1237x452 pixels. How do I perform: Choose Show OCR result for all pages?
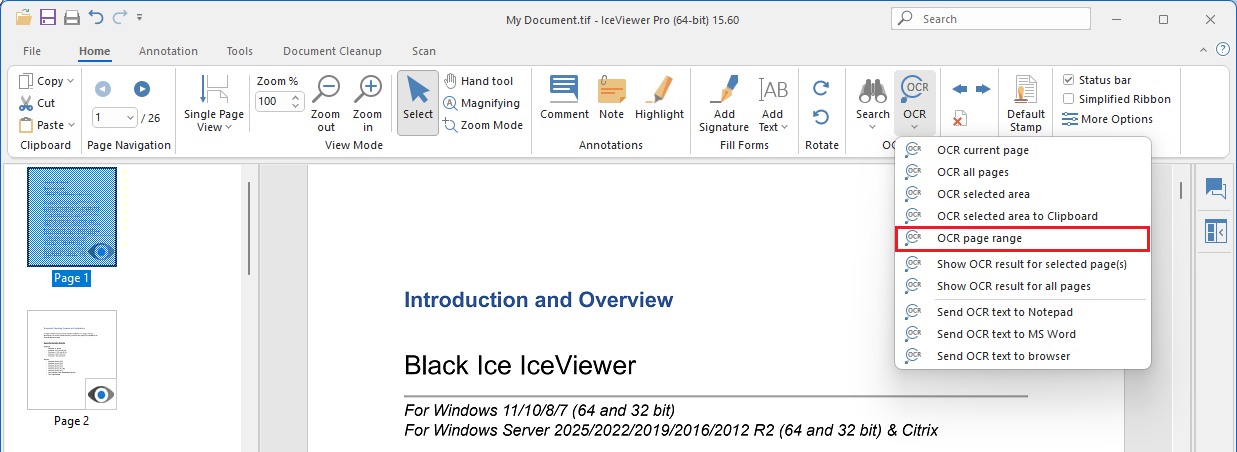[1023, 286]
